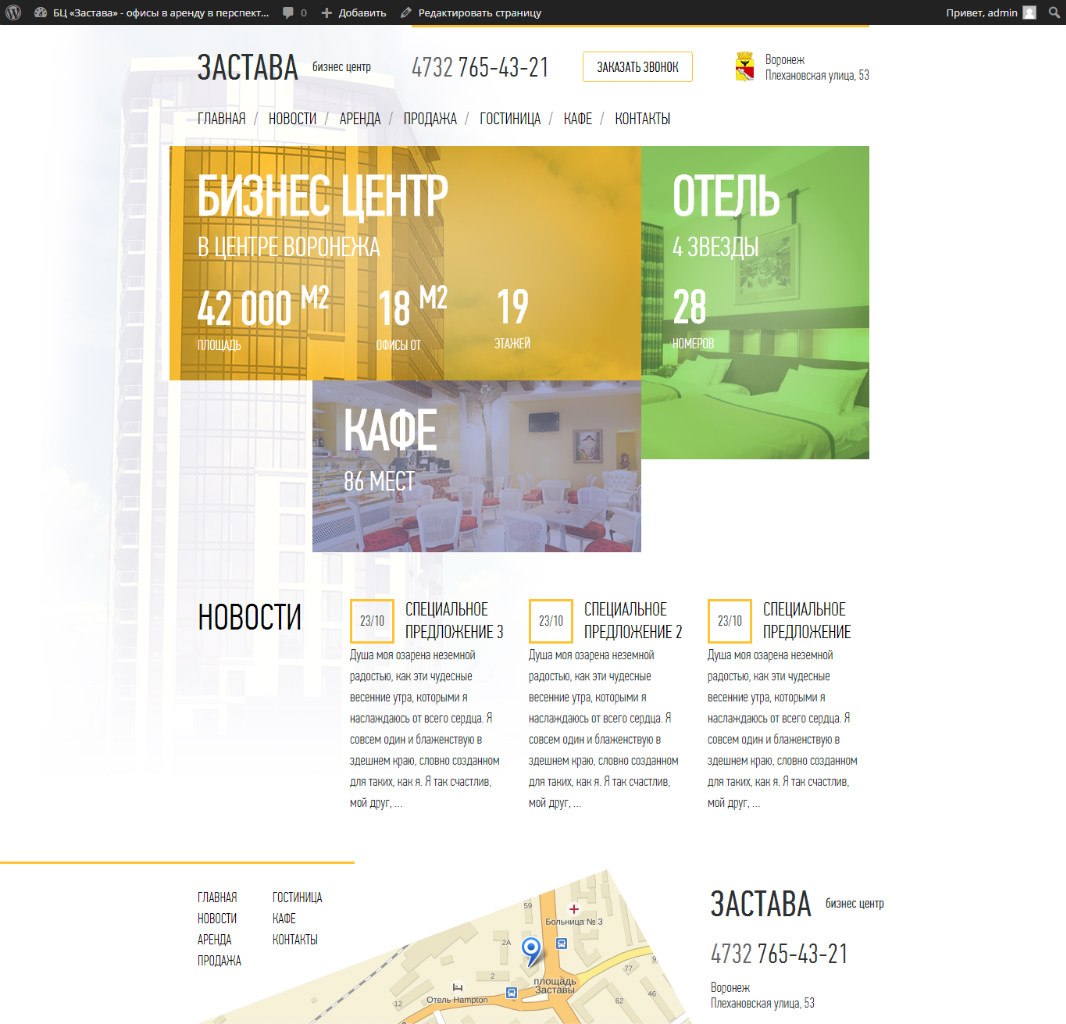Click map label площадь Заставы
This screenshot has width=1066, height=1024.
[555, 985]
